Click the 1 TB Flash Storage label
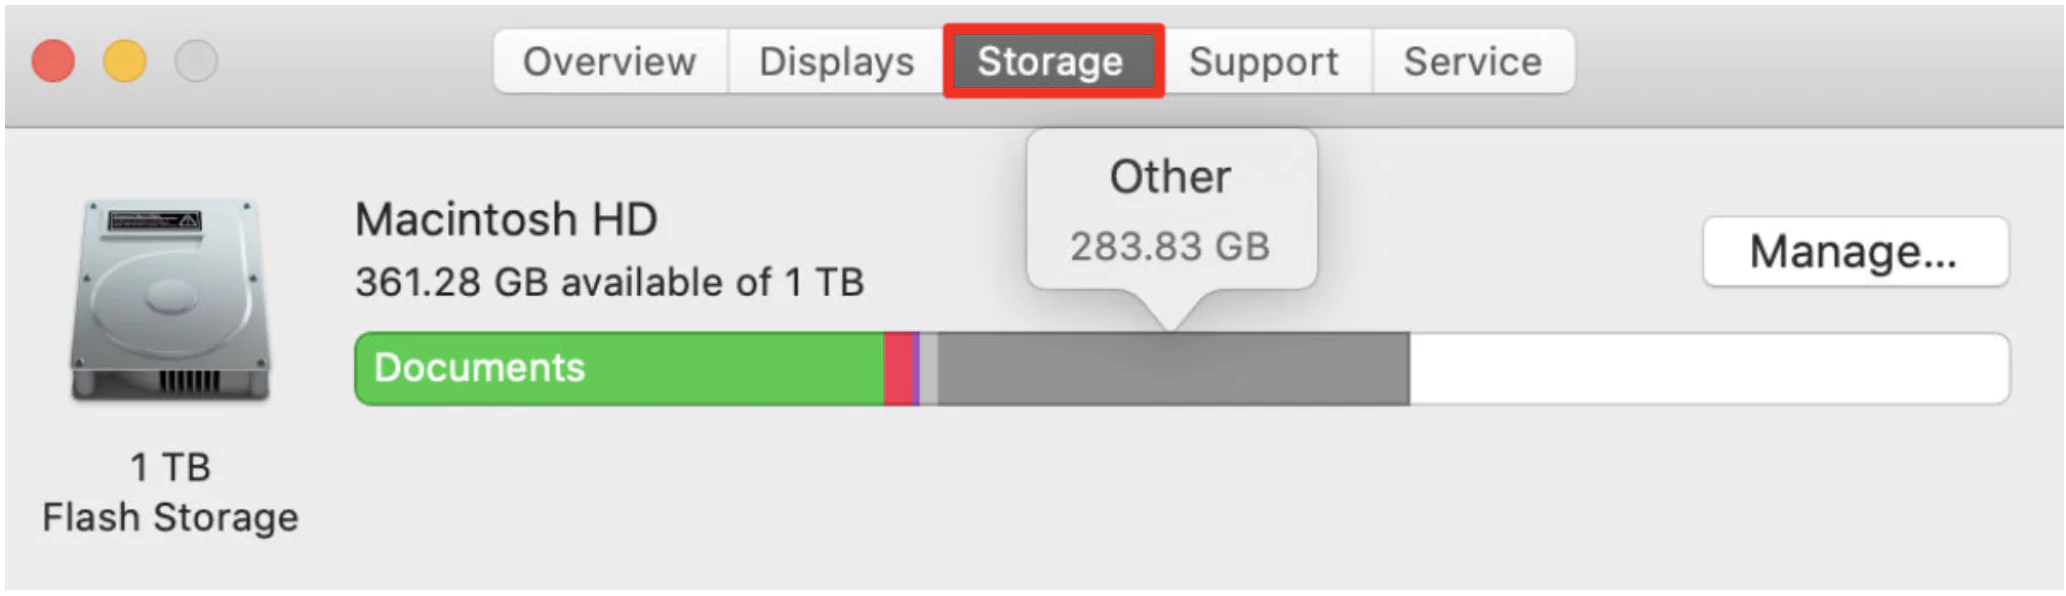This screenshot has width=2066, height=596. coord(170,493)
